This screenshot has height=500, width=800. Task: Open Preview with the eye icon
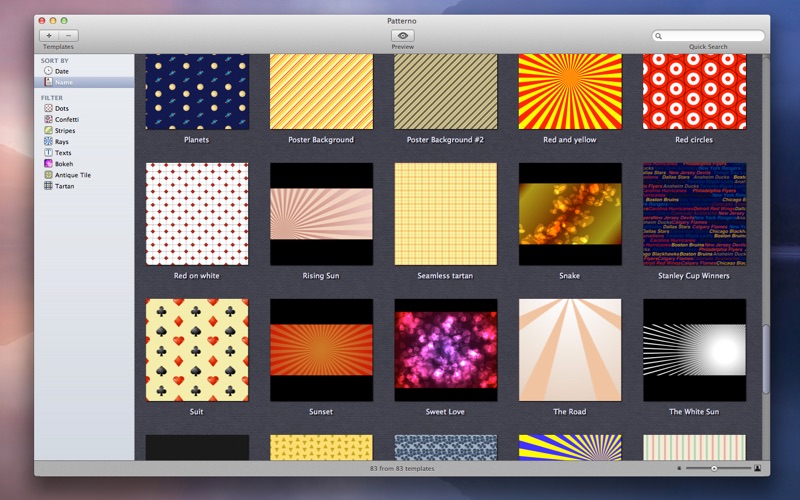(402, 35)
